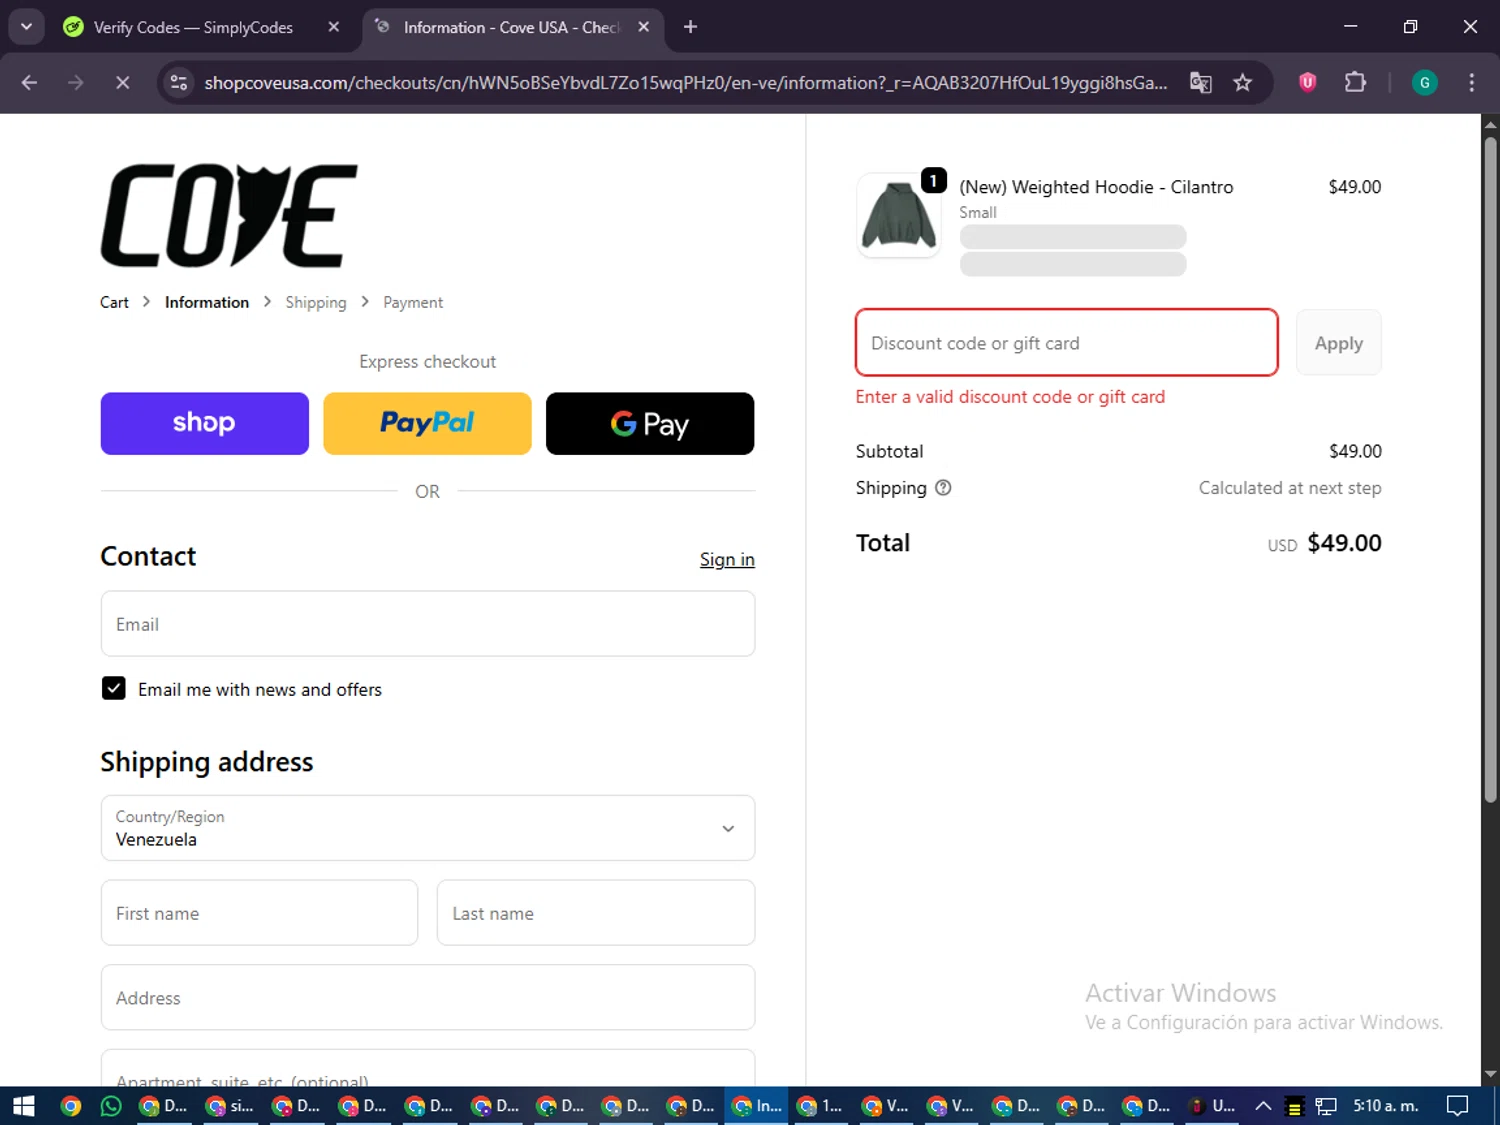Click the shipping help question-mark icon
Viewport: 1500px width, 1125px height.
tap(943, 488)
